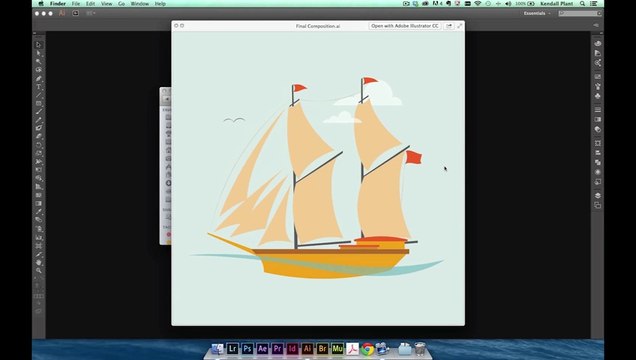
Task: Pick the Pencil tool
Action: click(x=39, y=120)
